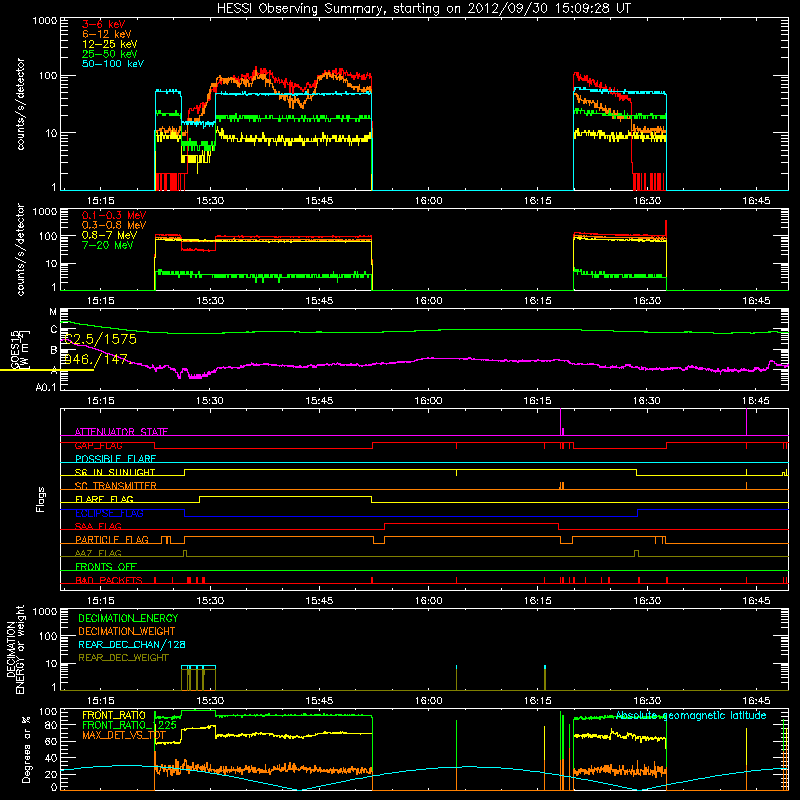Select the FLARE_FLAG label
The width and height of the screenshot is (800, 800).
[104, 499]
